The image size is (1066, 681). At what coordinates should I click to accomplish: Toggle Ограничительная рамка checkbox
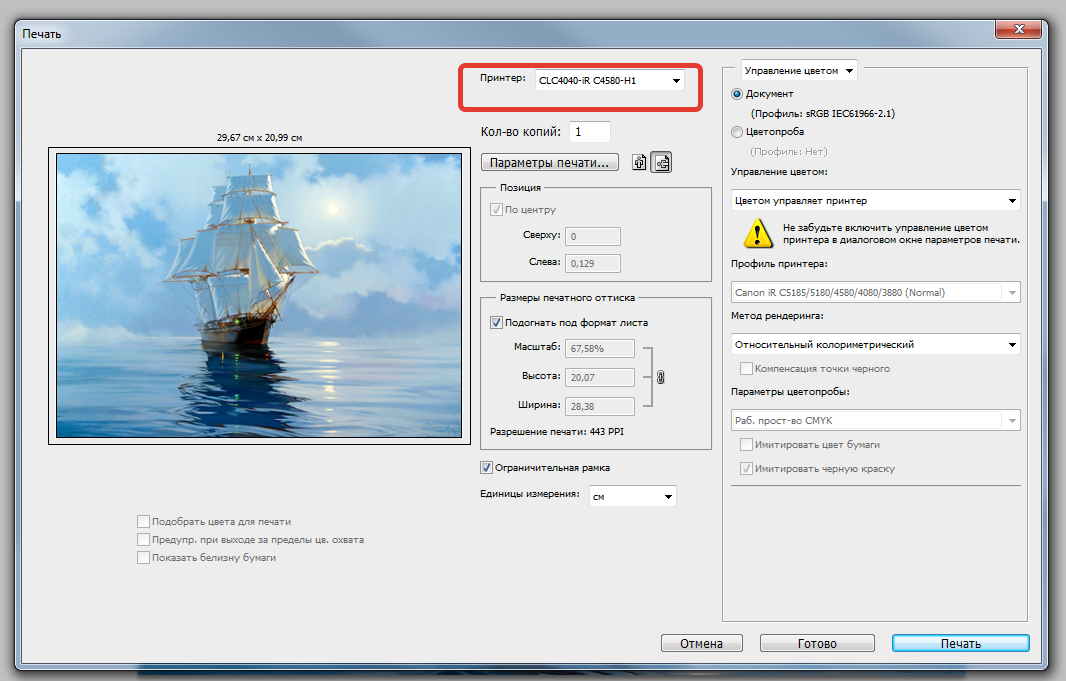click(x=486, y=468)
